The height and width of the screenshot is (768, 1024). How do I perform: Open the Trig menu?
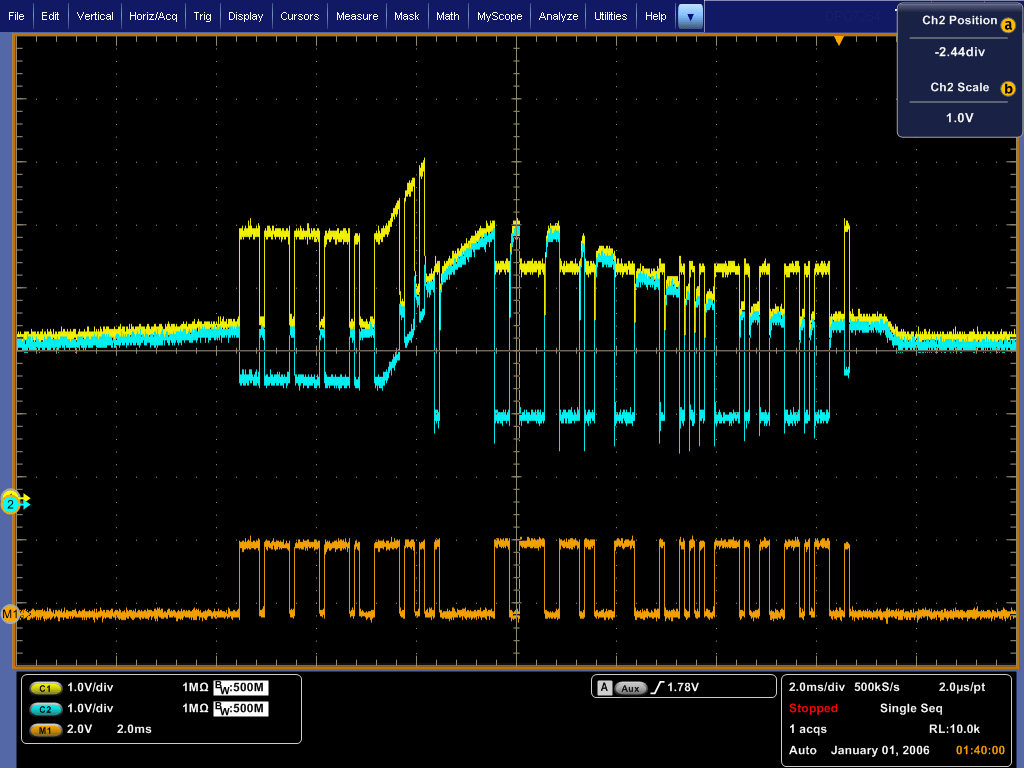[x=202, y=16]
